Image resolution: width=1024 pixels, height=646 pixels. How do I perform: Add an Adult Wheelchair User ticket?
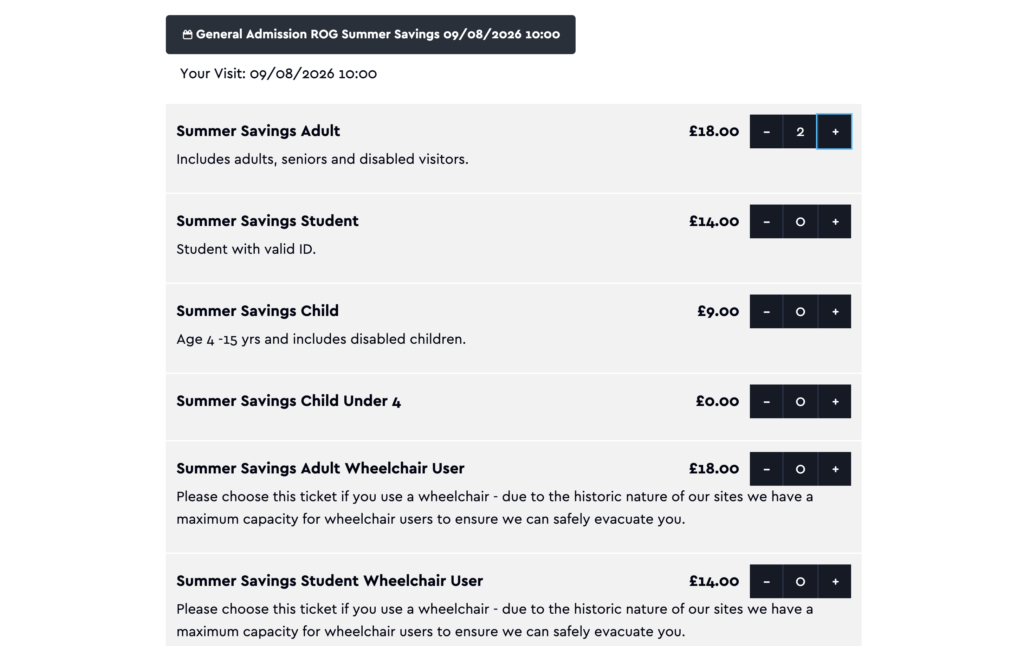pos(834,469)
